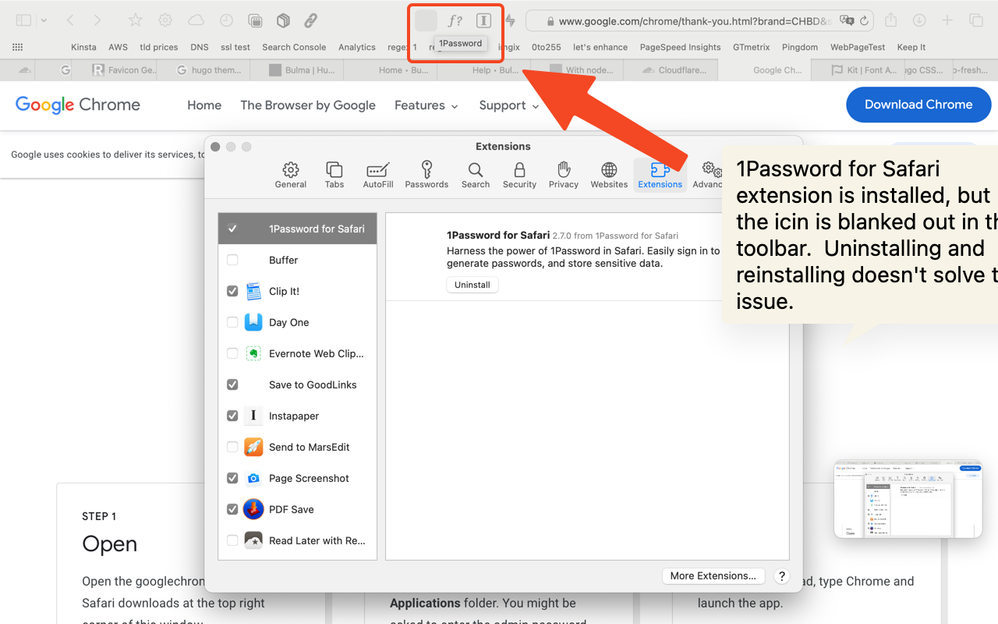
Task: Open the Passwords preferences pane
Action: point(426,174)
